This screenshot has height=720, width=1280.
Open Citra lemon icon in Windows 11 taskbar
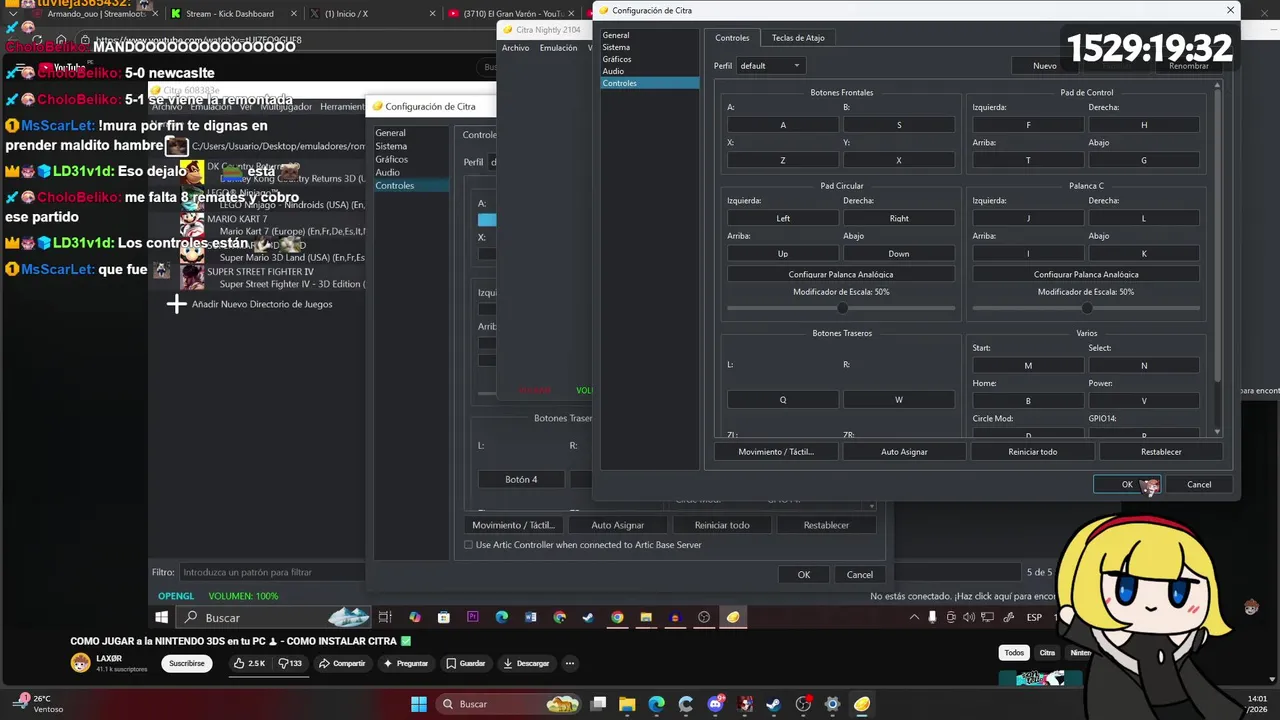(862, 704)
